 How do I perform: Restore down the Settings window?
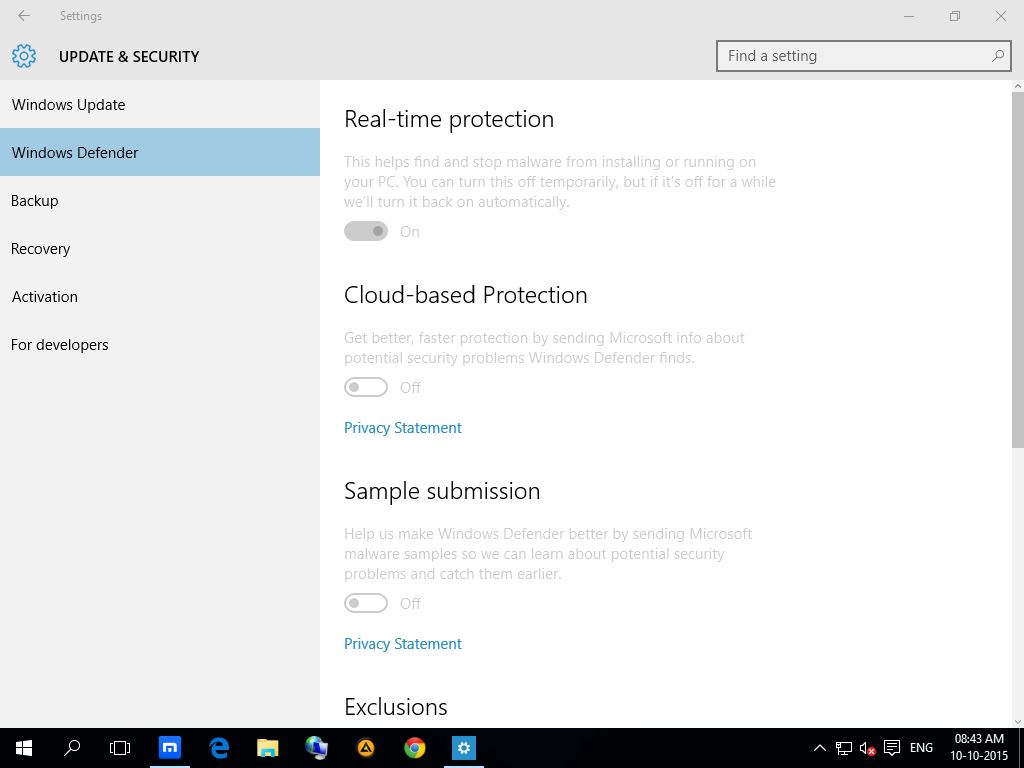click(955, 16)
